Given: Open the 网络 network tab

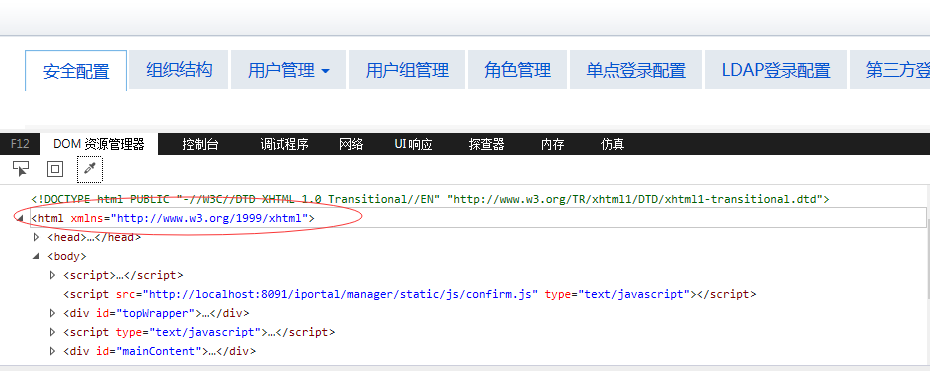Looking at the screenshot, I should (x=351, y=144).
